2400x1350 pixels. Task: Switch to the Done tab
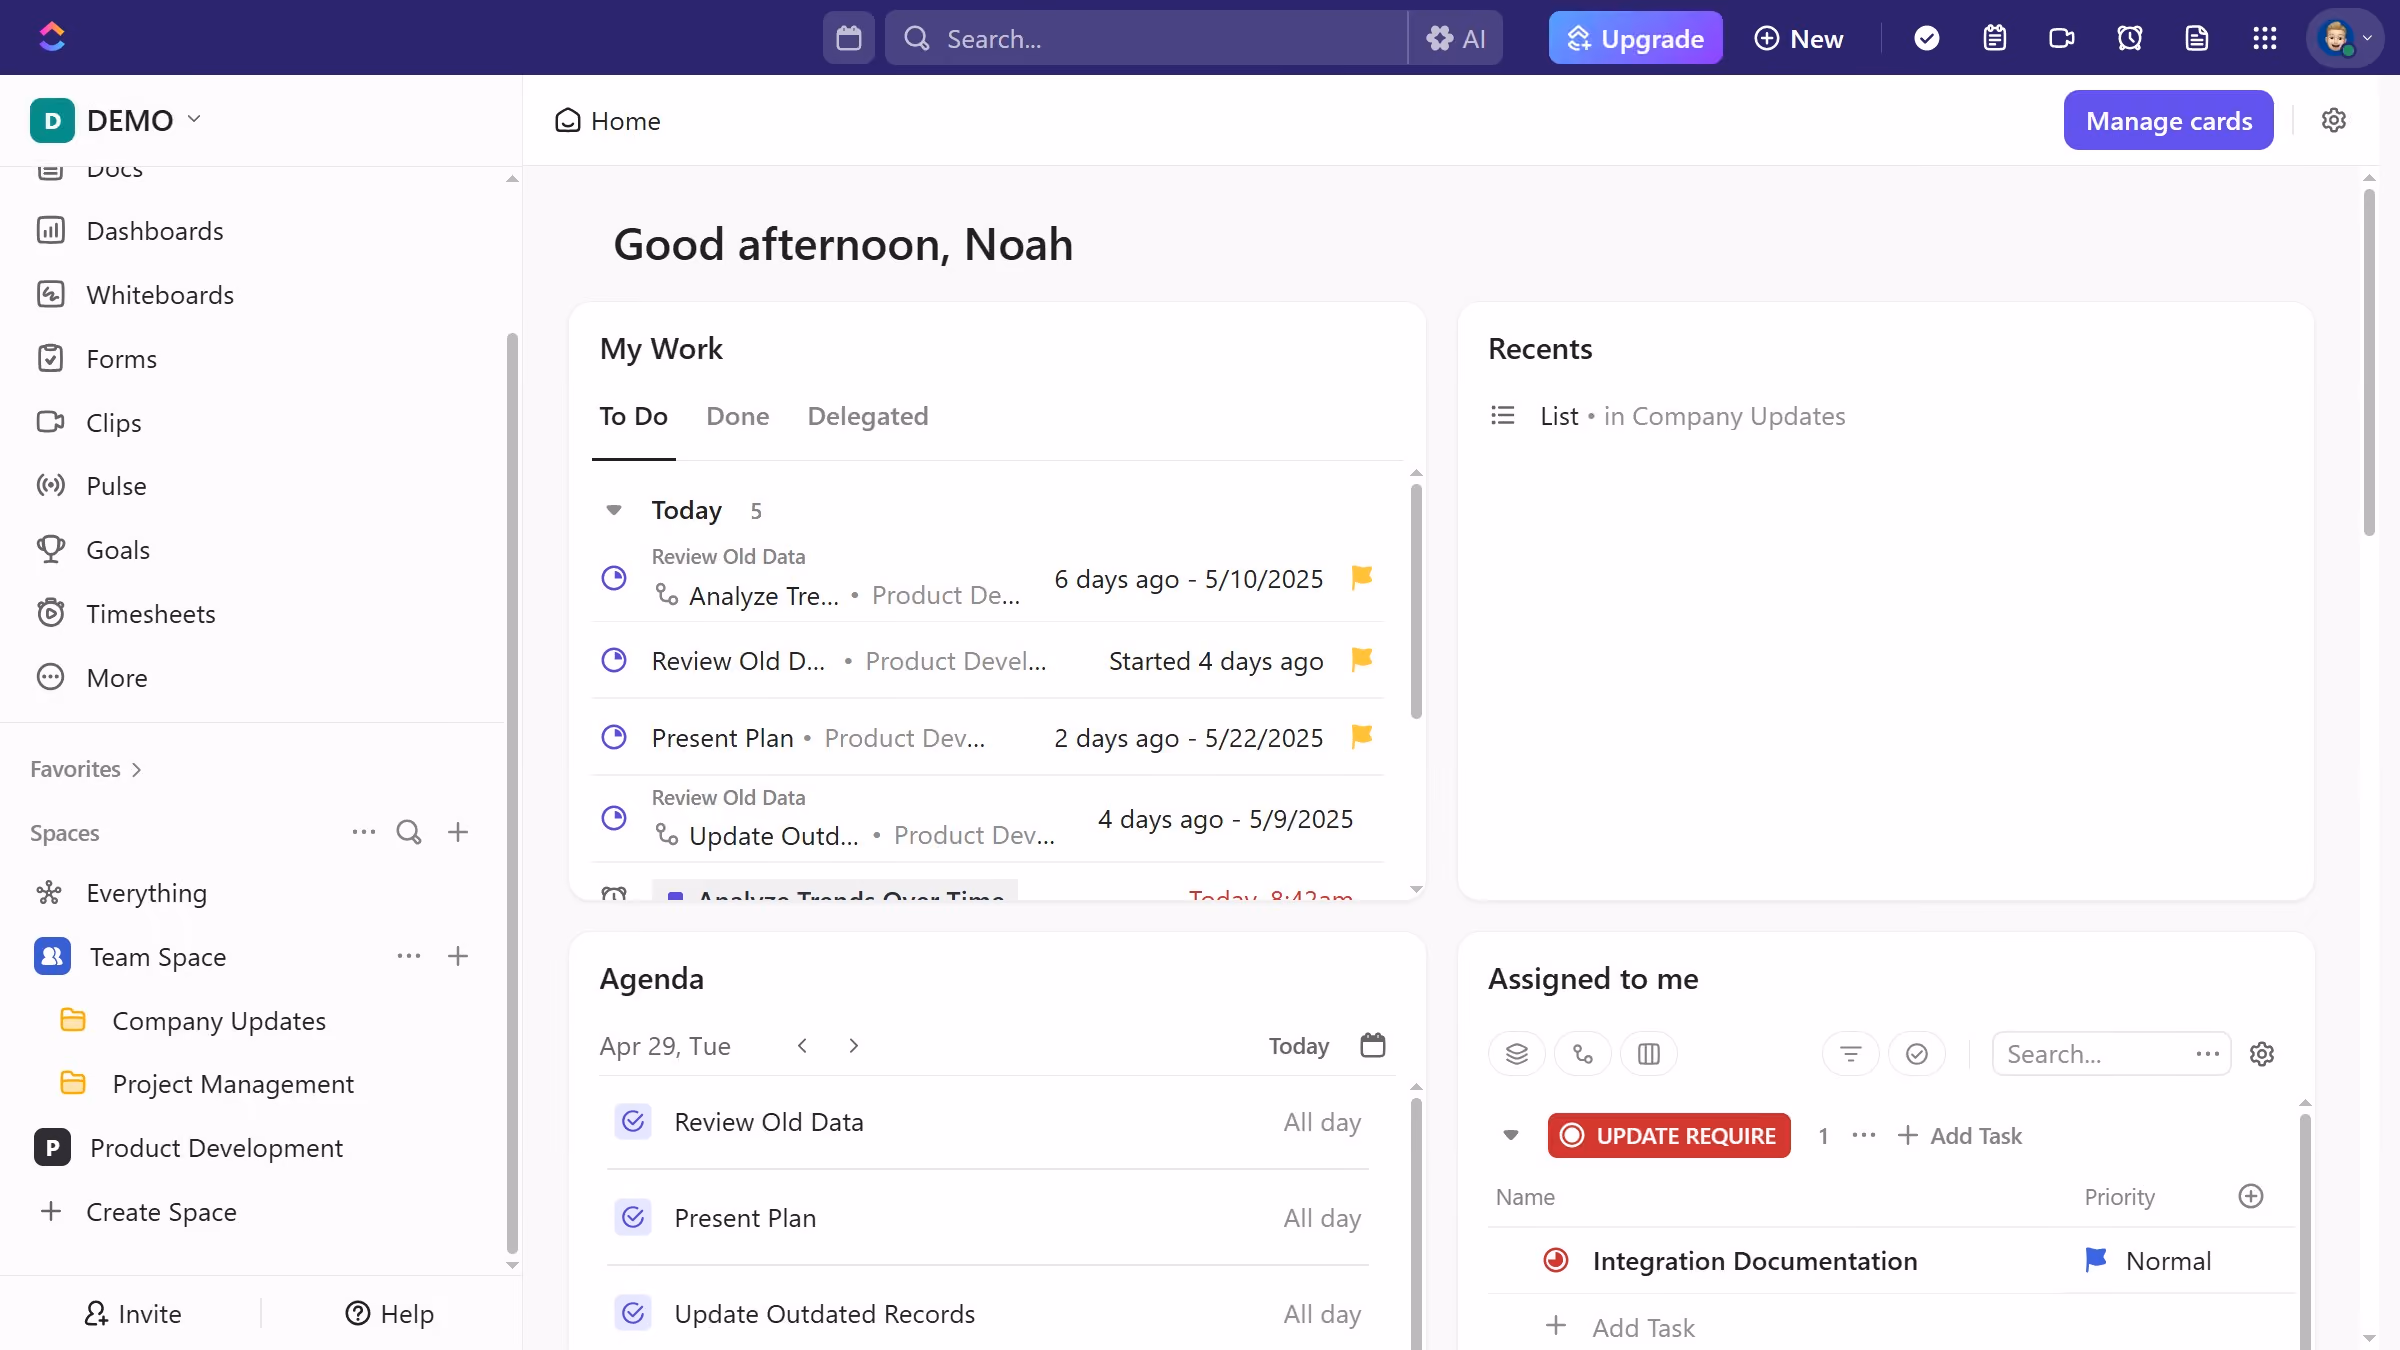click(x=738, y=416)
